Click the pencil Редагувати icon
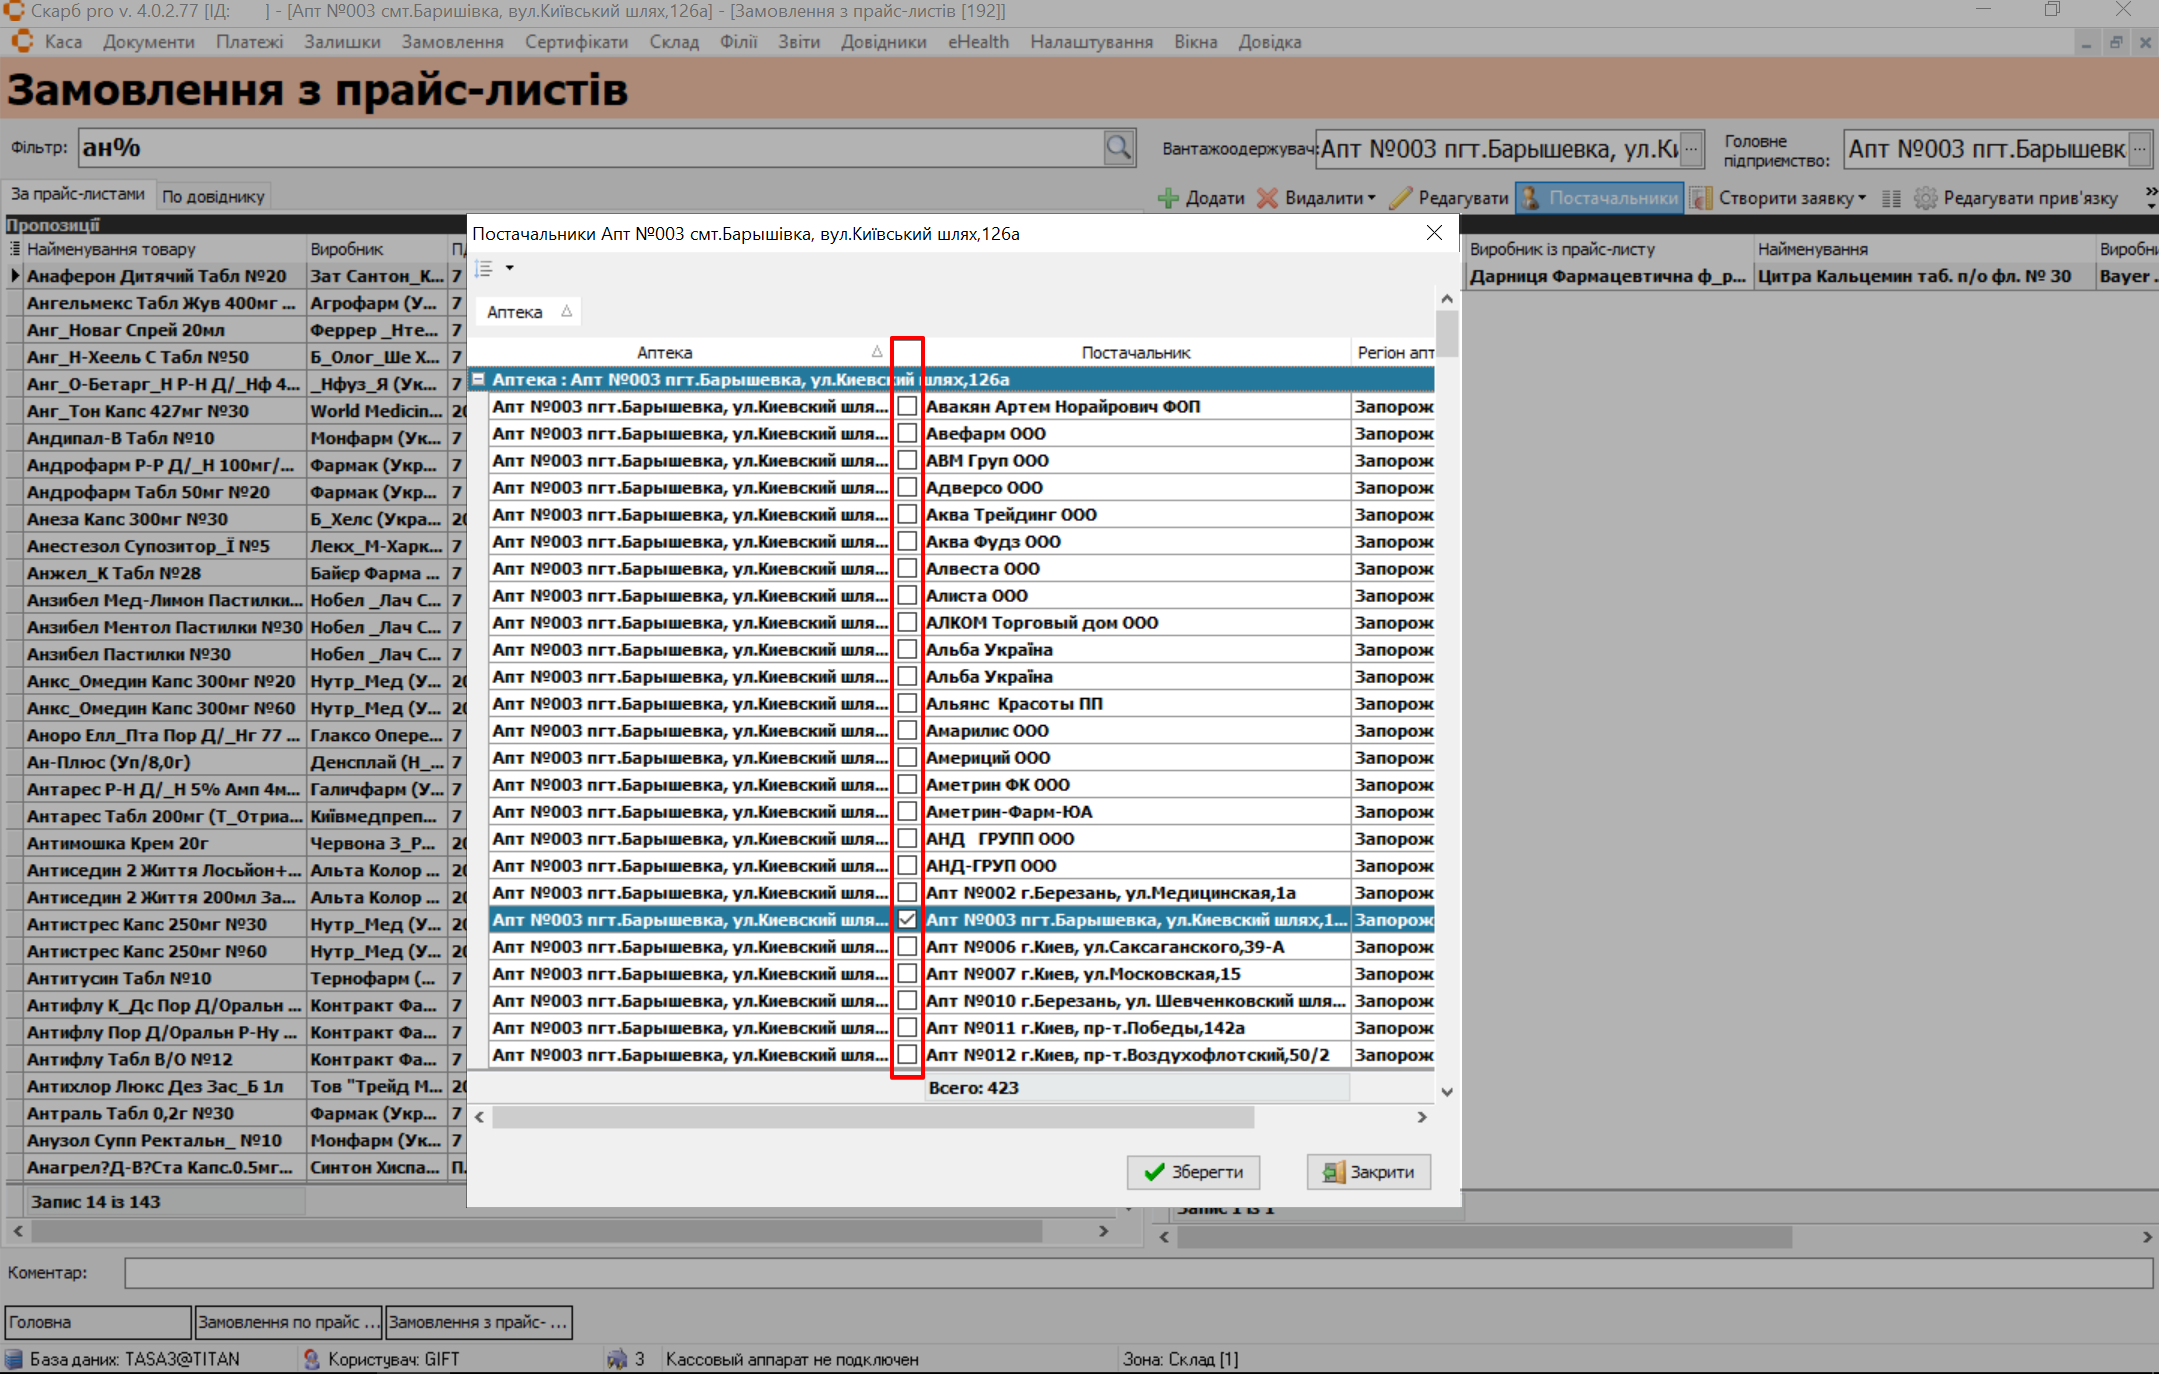 tap(1400, 198)
